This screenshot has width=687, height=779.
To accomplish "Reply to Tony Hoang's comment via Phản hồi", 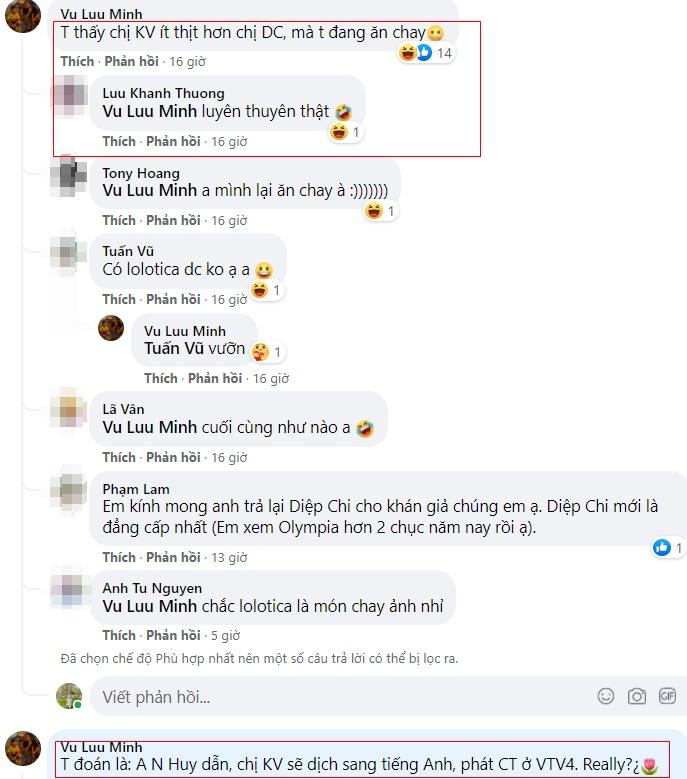I will point(173,220).
